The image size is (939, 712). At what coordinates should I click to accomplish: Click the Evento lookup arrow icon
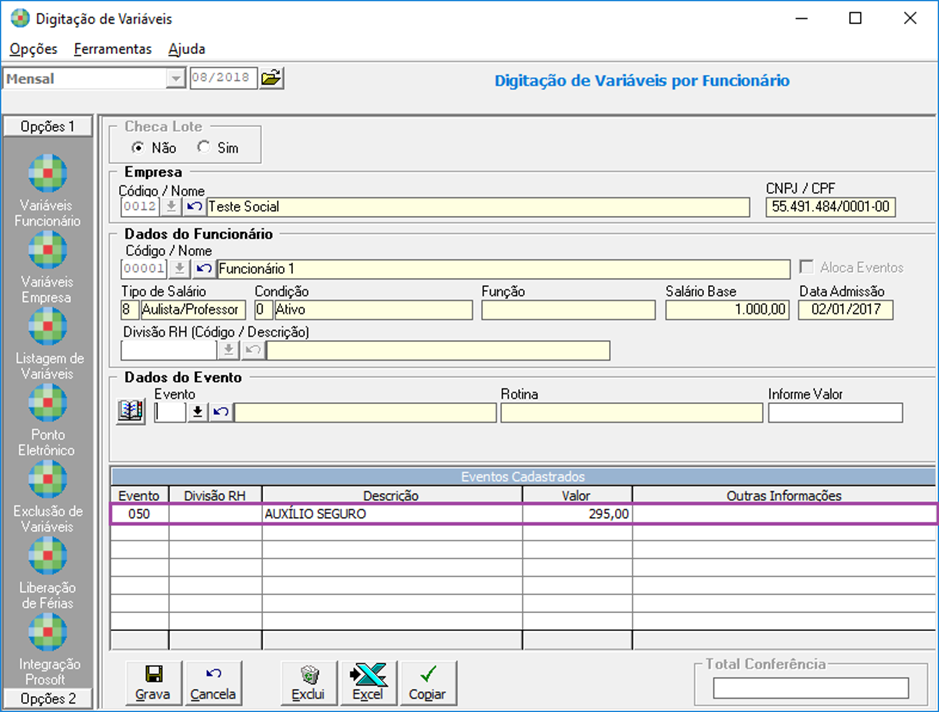click(x=197, y=412)
